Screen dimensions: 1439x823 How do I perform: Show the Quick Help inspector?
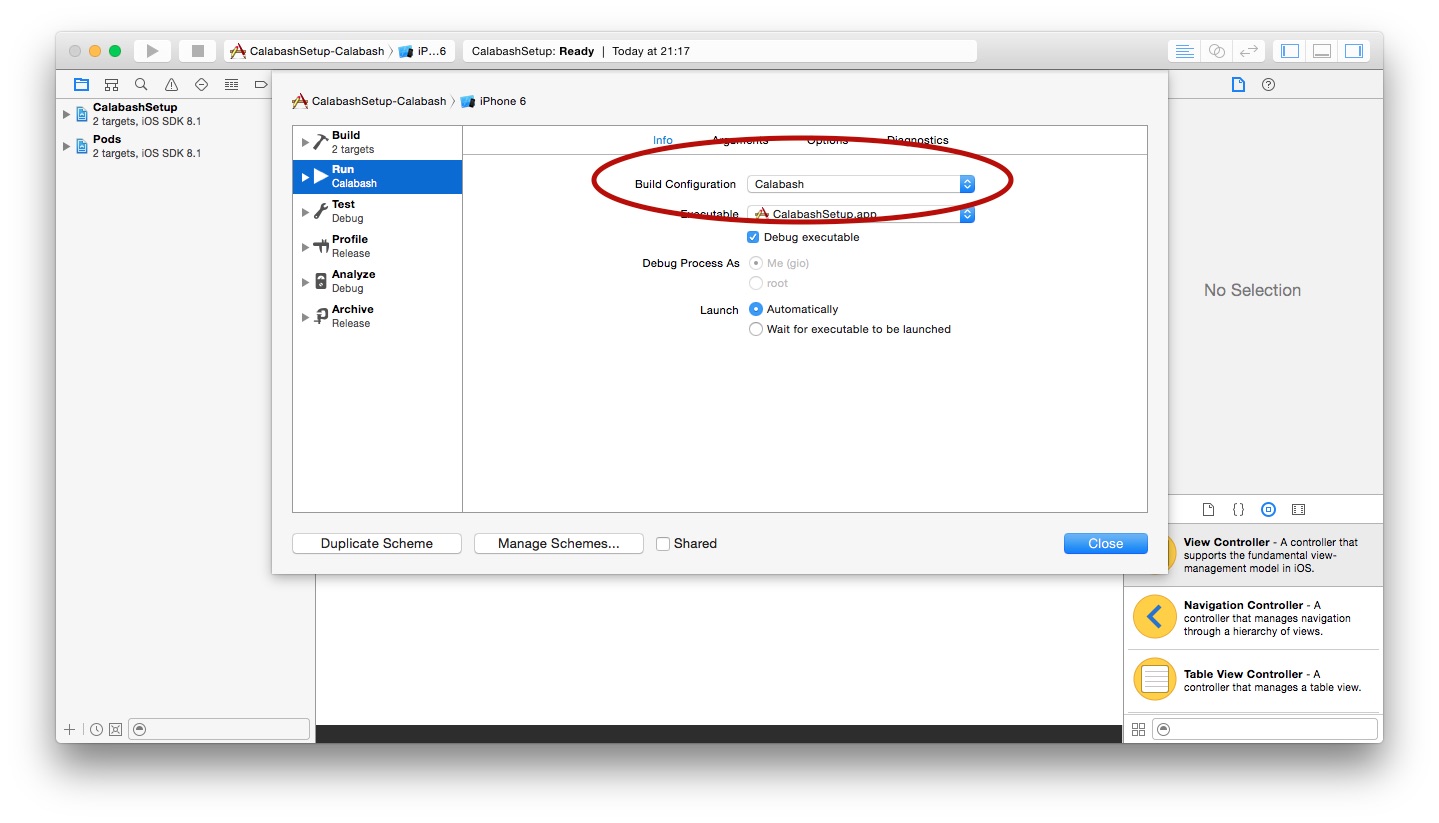[1268, 85]
